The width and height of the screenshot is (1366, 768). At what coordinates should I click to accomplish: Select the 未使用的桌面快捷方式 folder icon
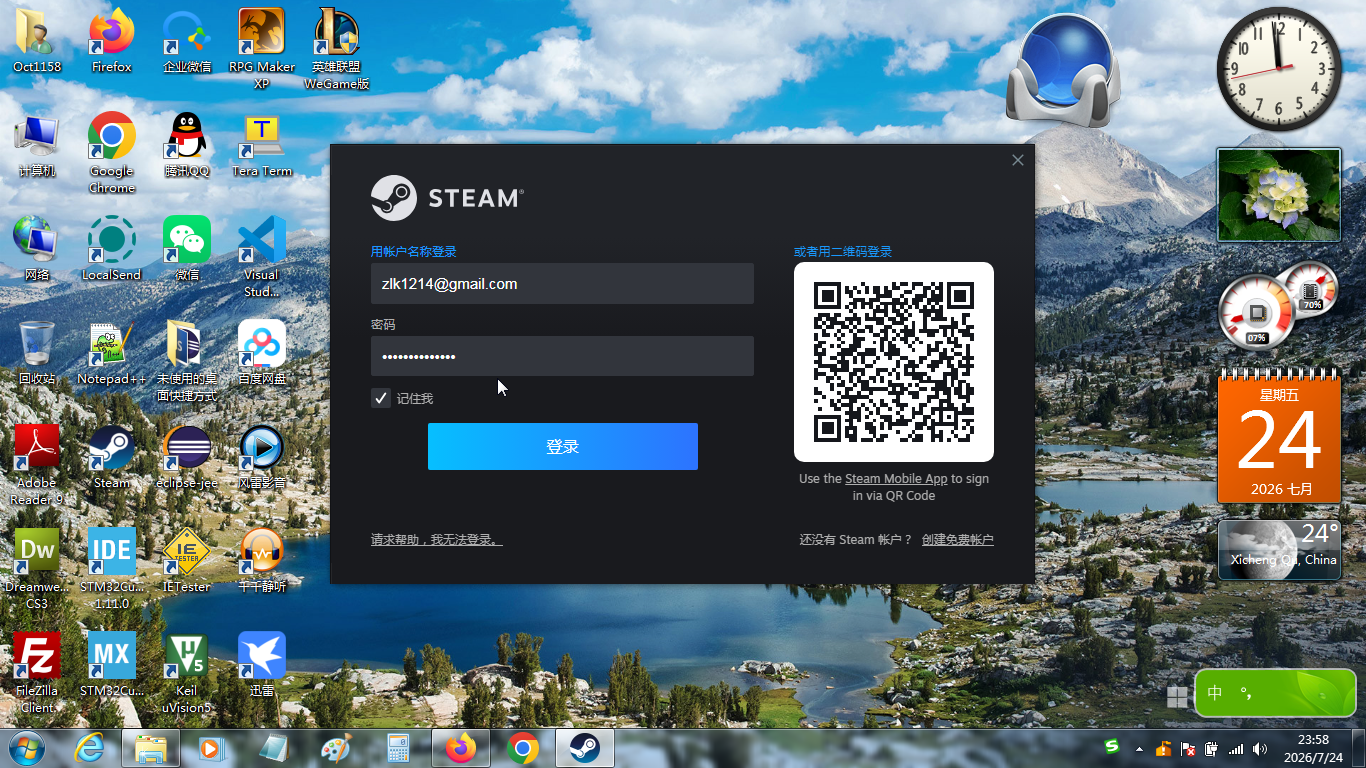click(187, 361)
